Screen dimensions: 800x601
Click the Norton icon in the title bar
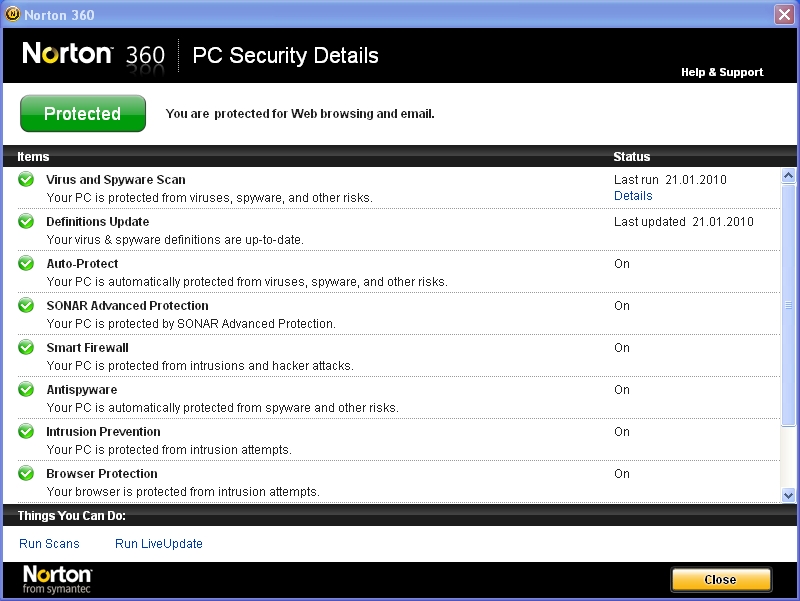click(12, 13)
